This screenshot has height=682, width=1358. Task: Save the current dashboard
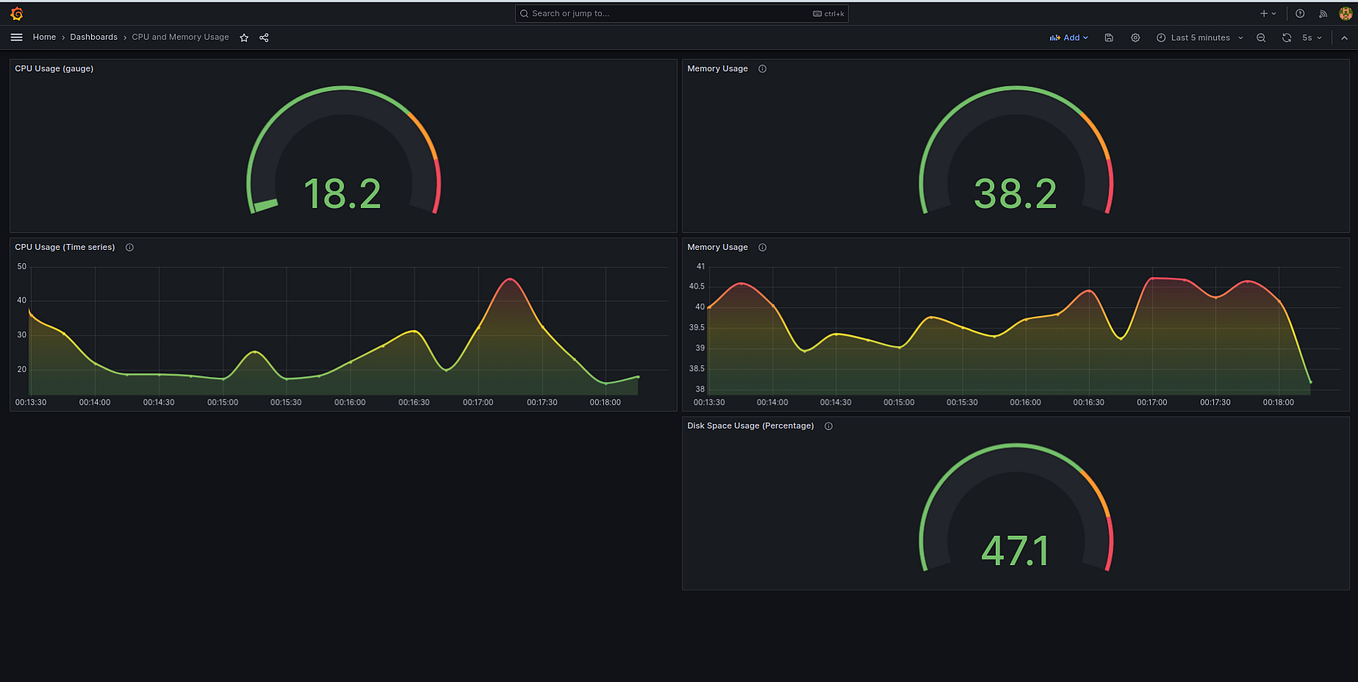click(x=1108, y=37)
